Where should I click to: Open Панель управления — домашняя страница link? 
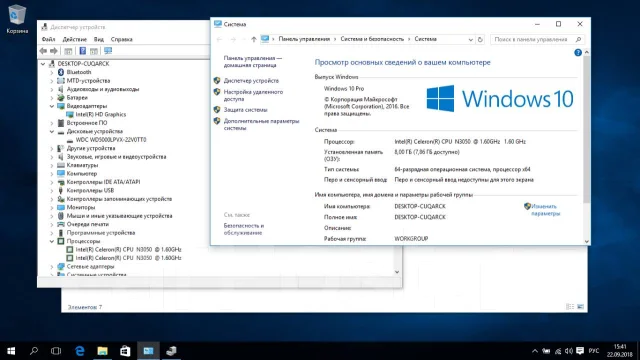click(253, 62)
